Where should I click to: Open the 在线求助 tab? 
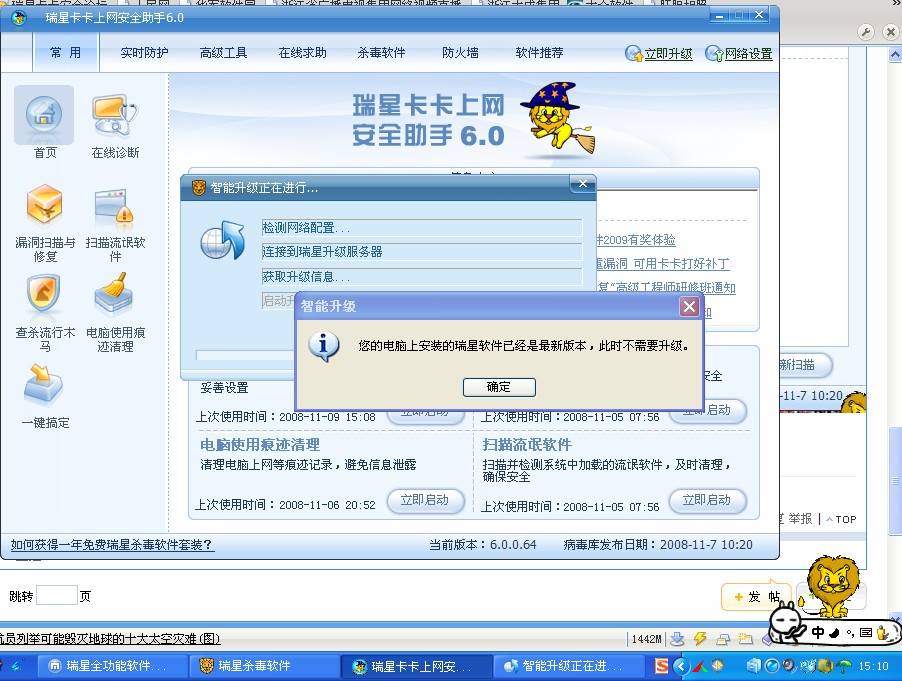pos(303,53)
